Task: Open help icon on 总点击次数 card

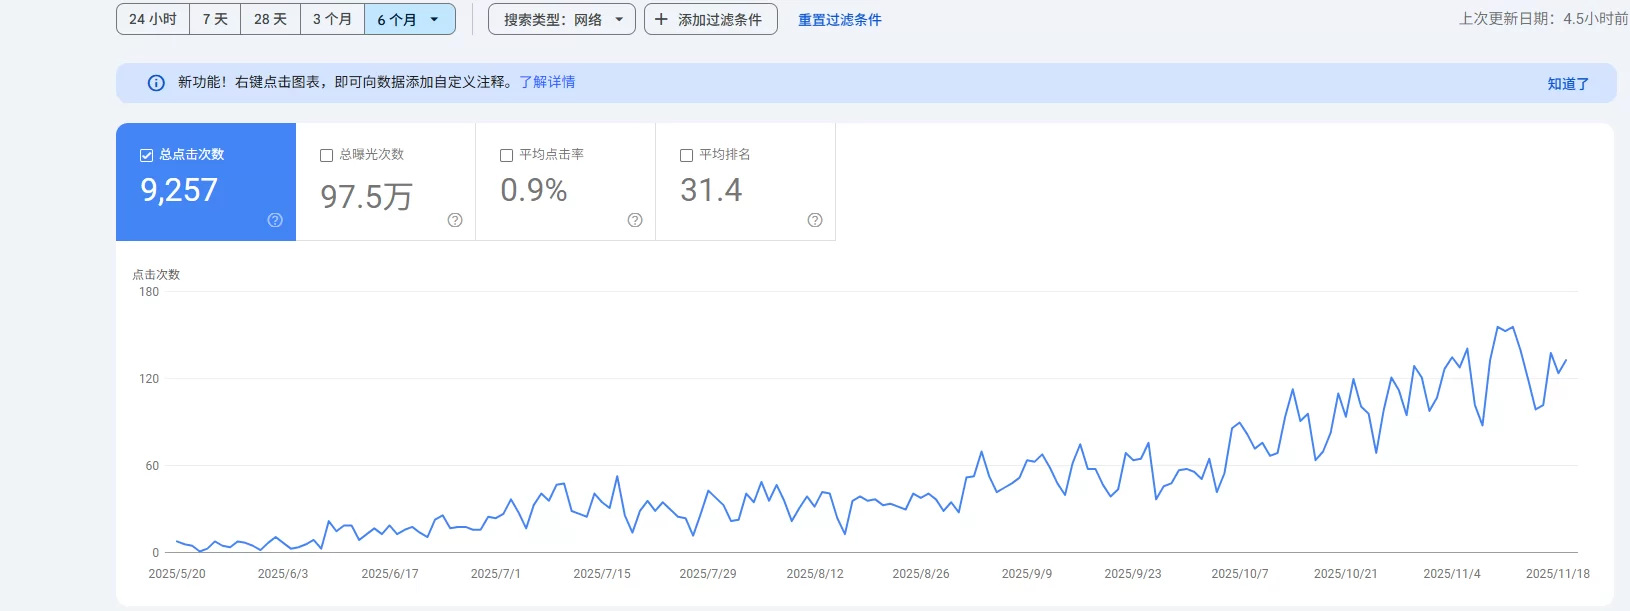Action: (x=275, y=220)
